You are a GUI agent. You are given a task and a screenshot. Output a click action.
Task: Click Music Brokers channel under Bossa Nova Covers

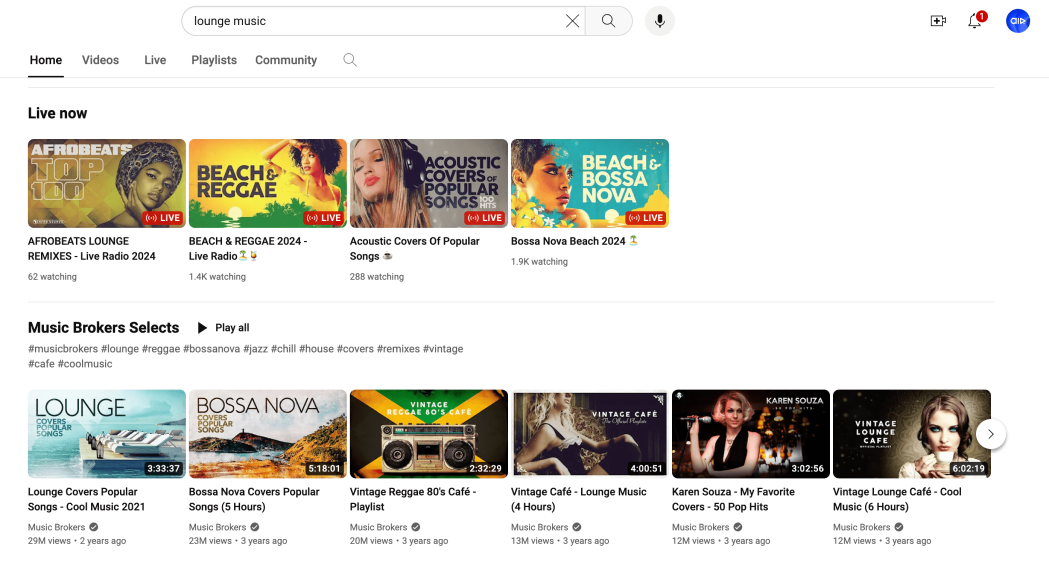(x=217, y=527)
